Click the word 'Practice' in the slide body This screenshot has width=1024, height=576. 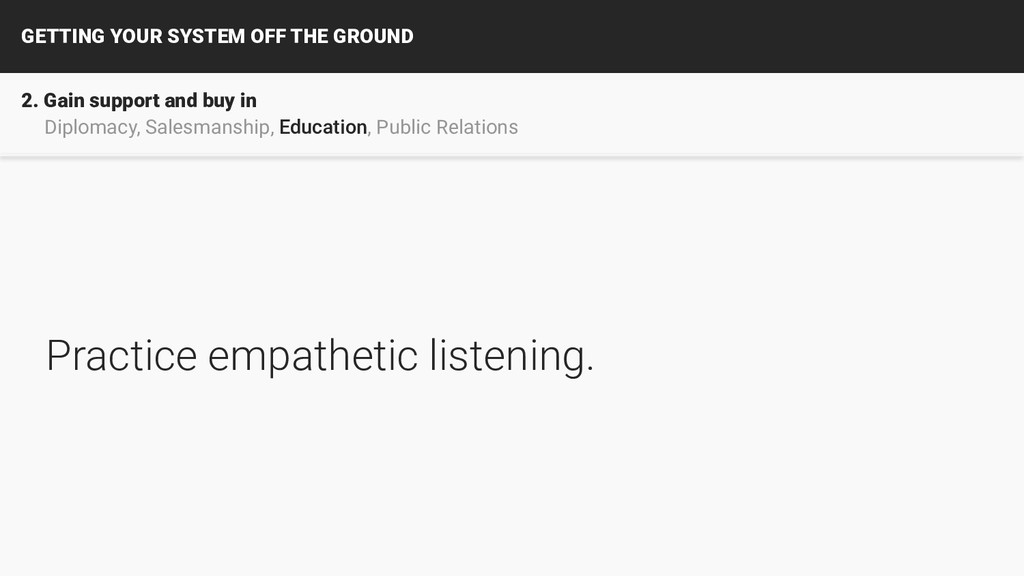click(121, 356)
